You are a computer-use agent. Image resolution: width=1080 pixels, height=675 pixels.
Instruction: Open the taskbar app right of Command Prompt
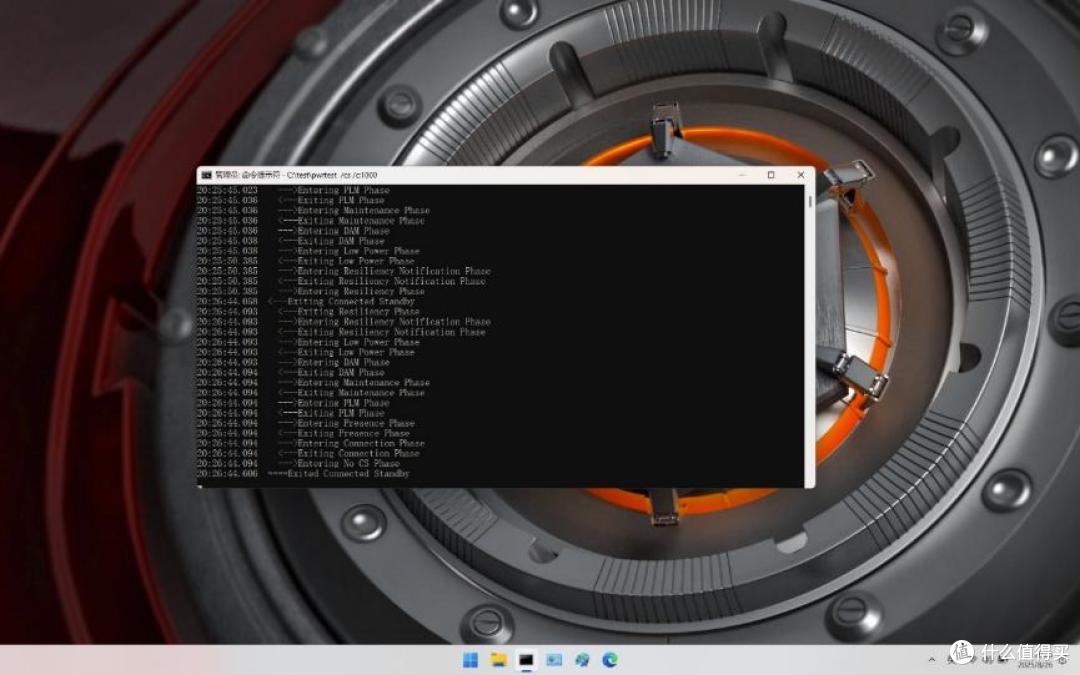554,661
